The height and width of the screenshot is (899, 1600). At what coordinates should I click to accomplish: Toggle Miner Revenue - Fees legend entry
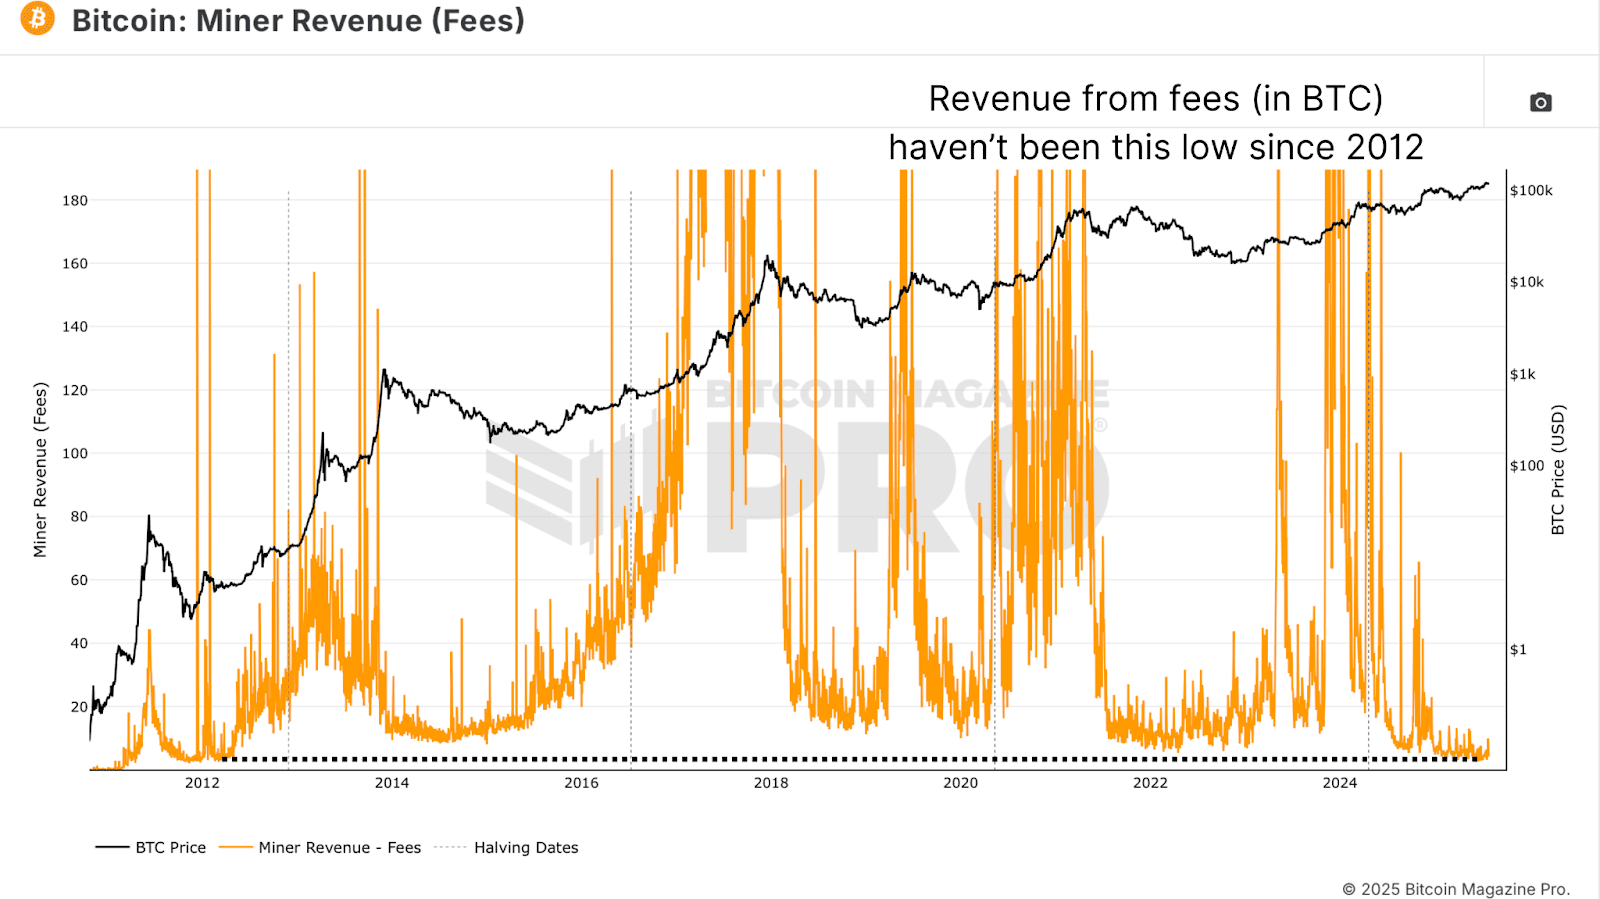coord(320,847)
